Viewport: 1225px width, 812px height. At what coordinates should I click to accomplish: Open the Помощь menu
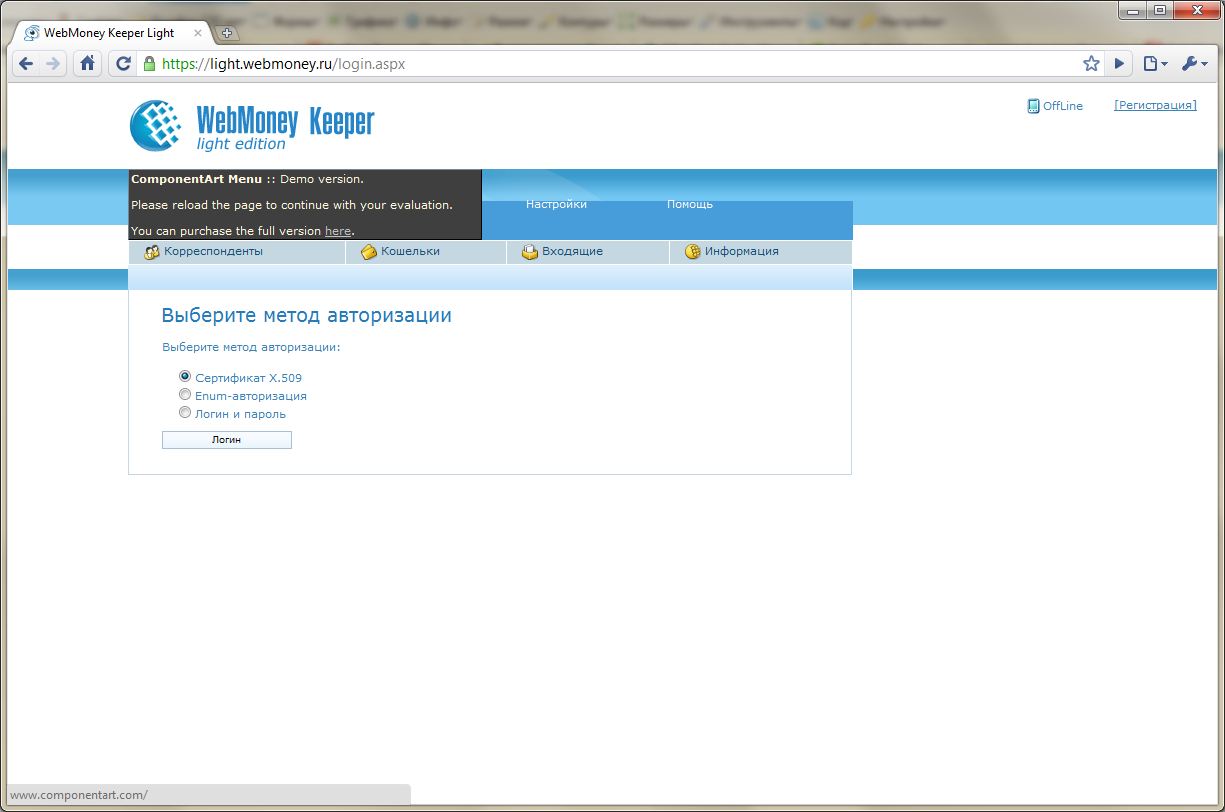tap(690, 204)
